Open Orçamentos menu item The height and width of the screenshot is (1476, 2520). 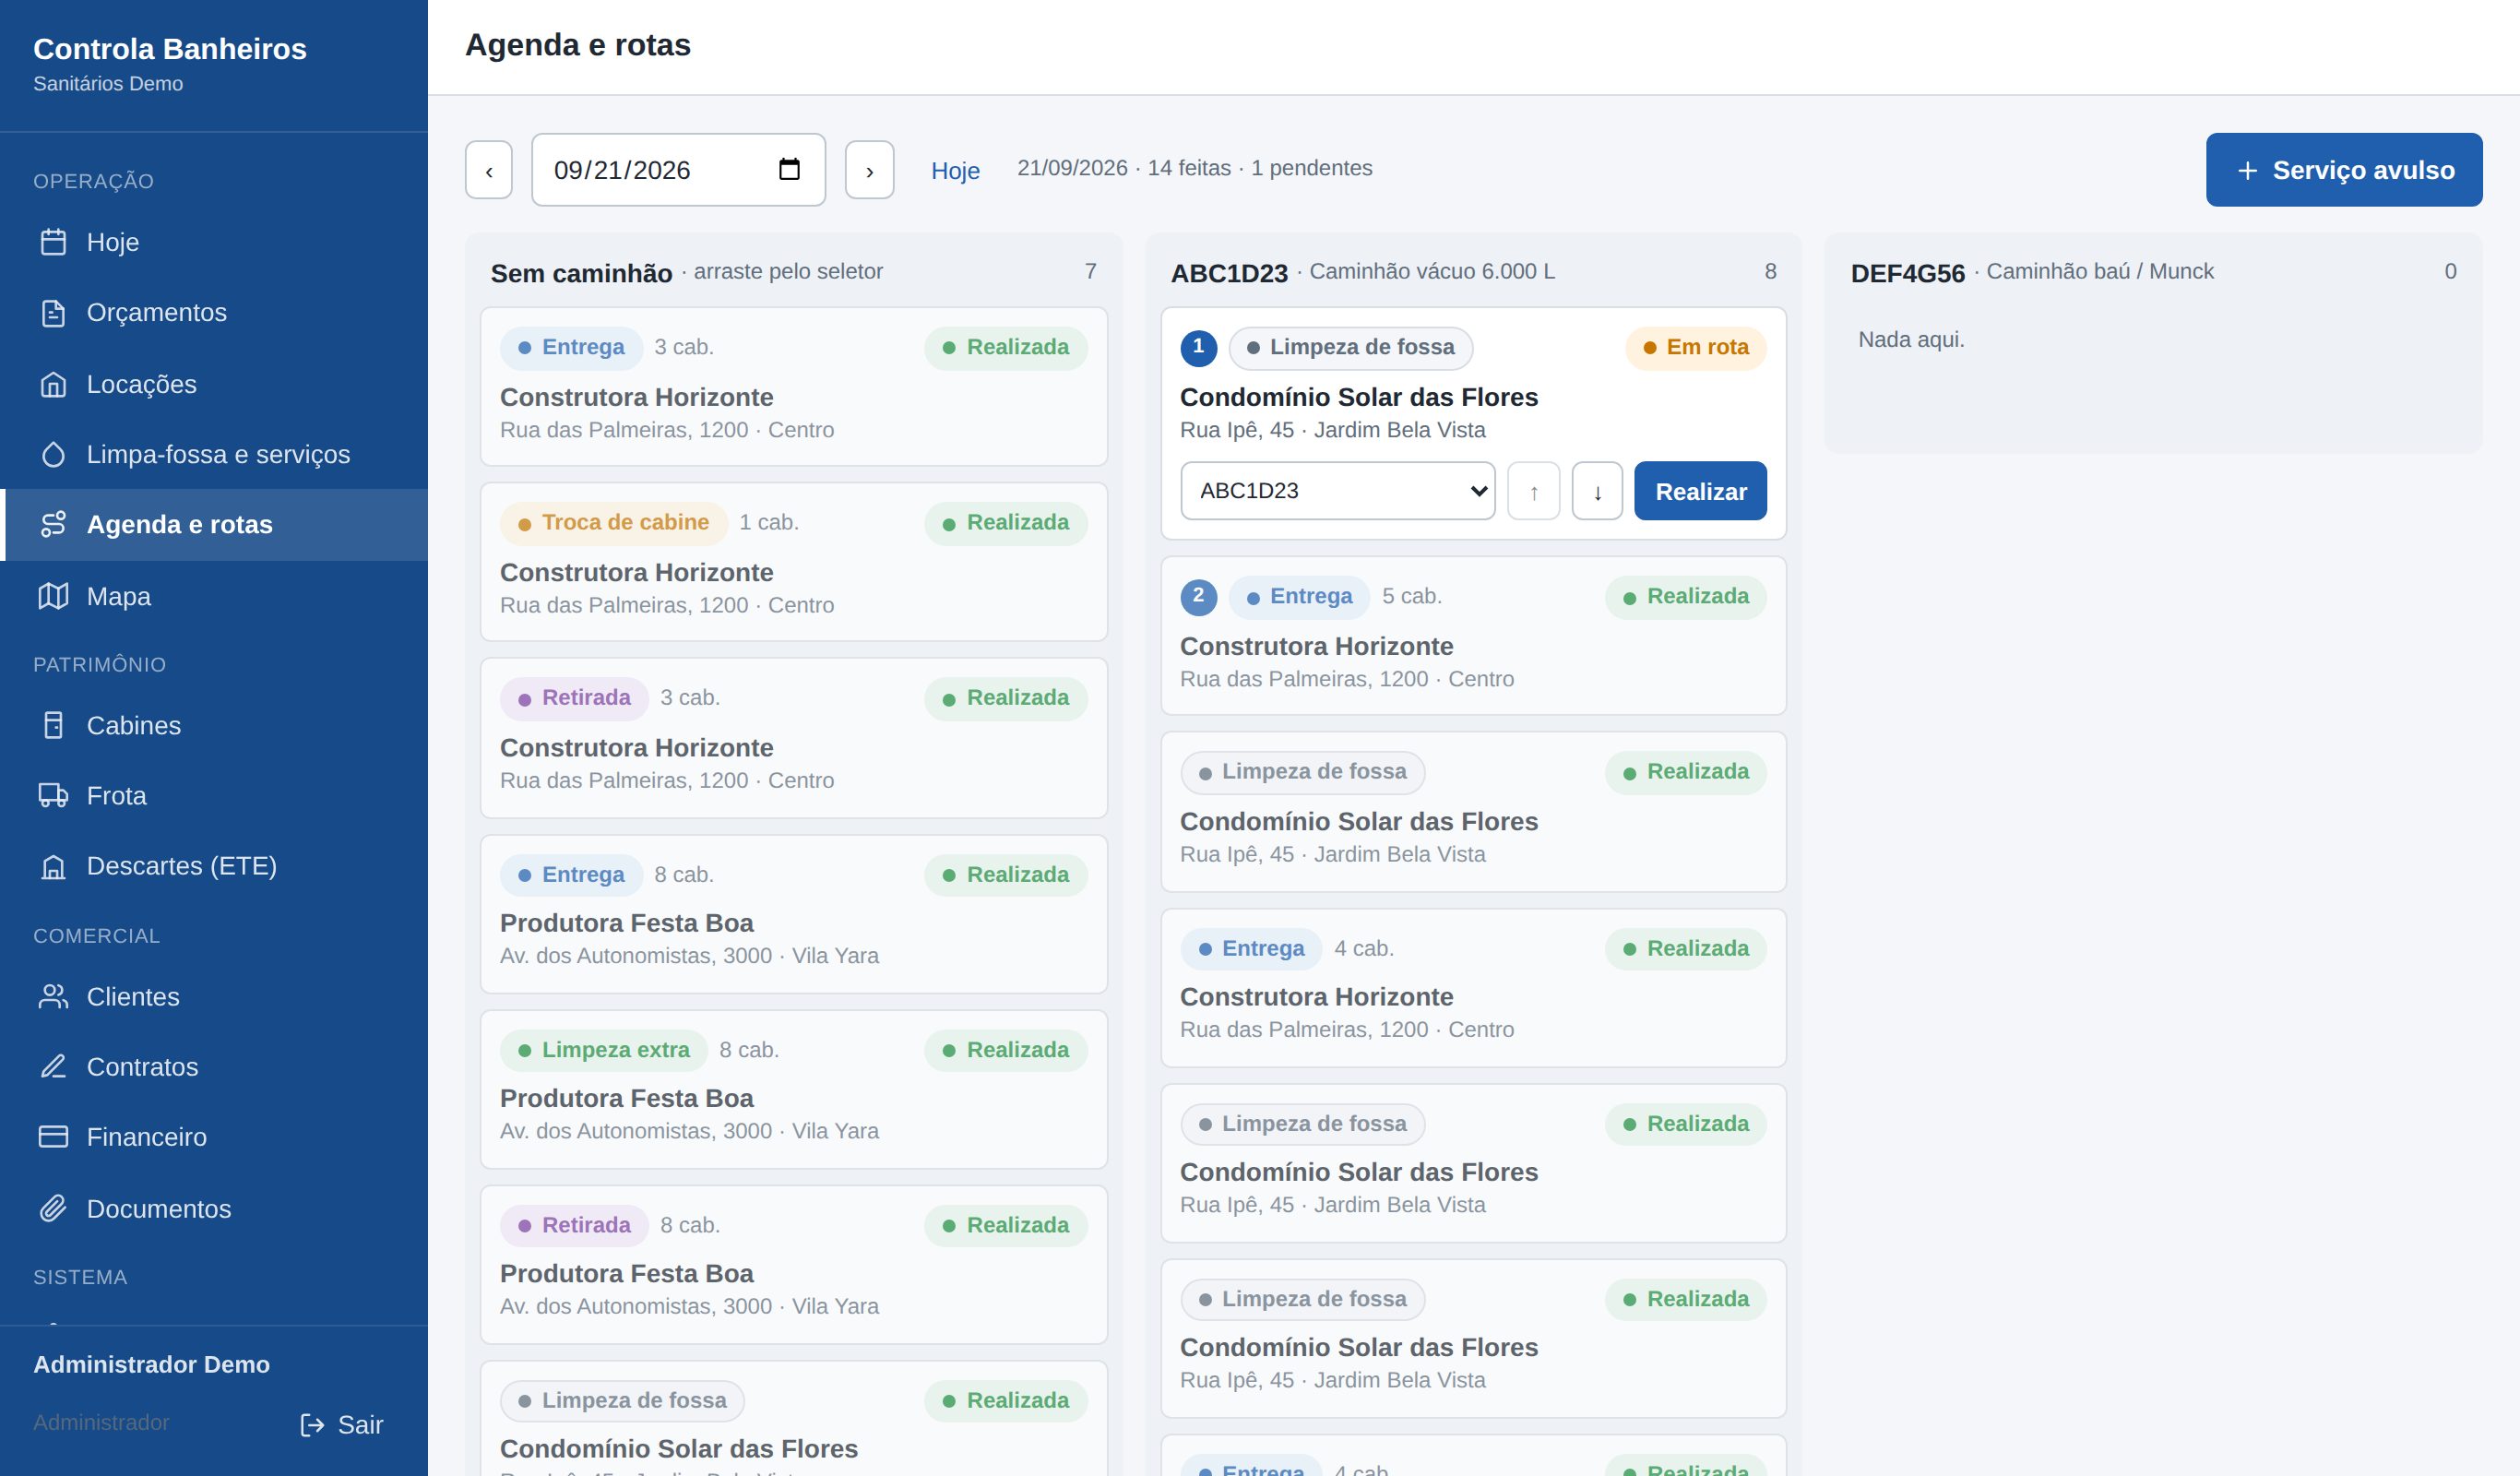(214, 313)
